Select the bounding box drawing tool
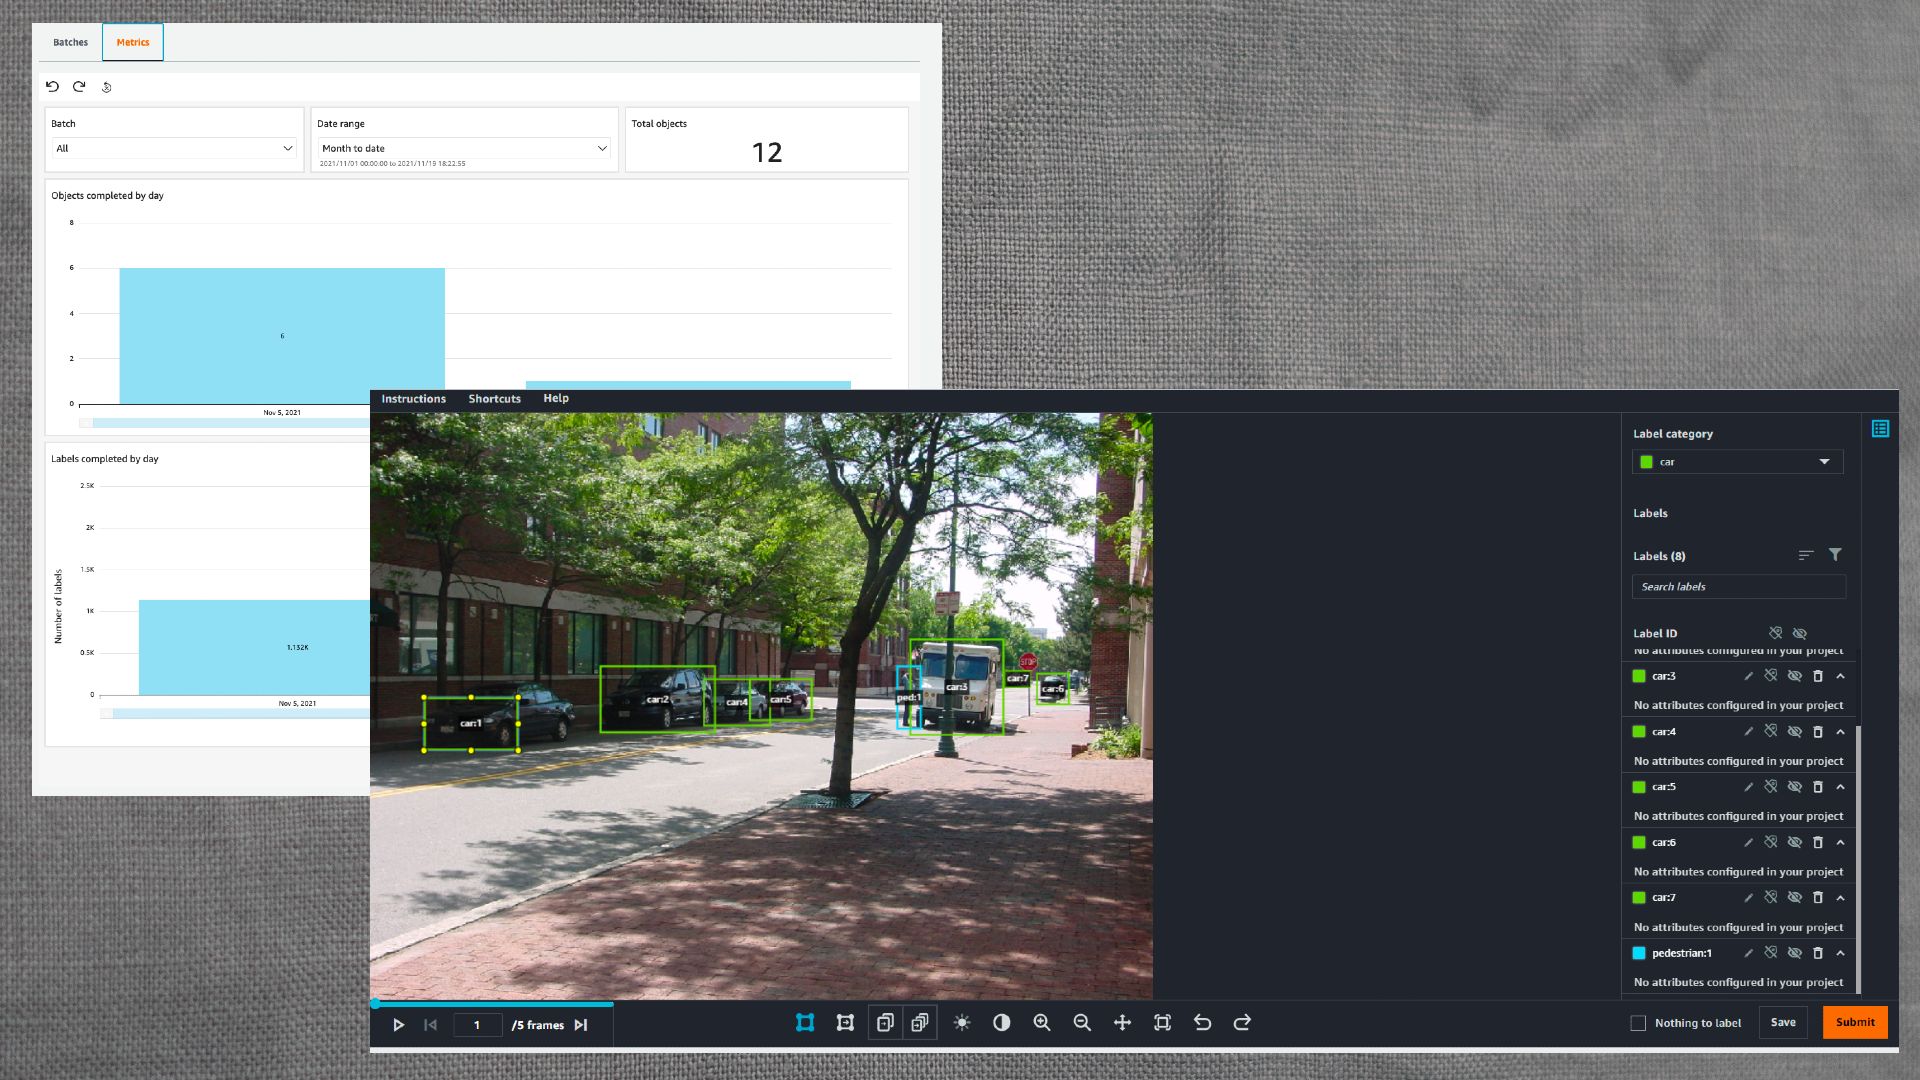This screenshot has width=1920, height=1080. coord(805,1022)
